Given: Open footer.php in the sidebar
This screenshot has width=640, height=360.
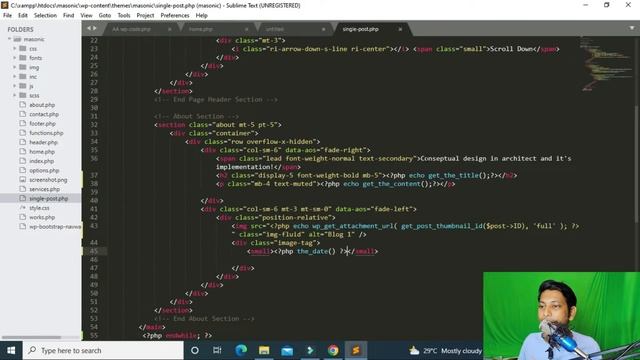Looking at the screenshot, I should click(x=42, y=124).
